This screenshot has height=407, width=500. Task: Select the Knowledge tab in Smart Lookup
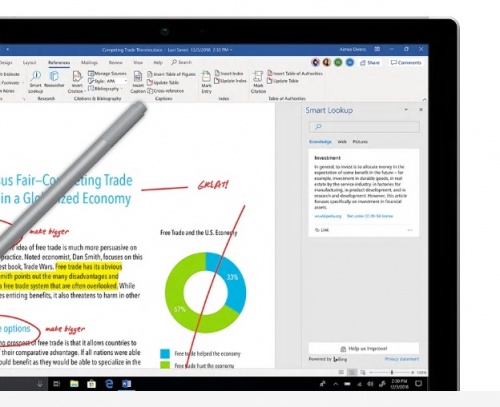click(320, 142)
